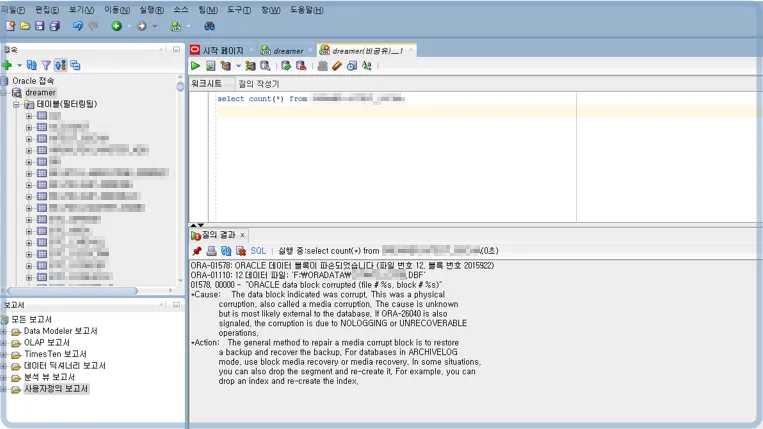763x429 pixels.
Task: Switch to the dreamer worksheet tab
Action: [x=288, y=51]
